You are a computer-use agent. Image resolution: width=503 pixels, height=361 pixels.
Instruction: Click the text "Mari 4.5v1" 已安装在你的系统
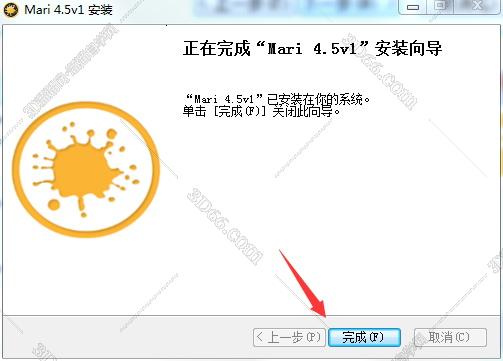(x=277, y=99)
